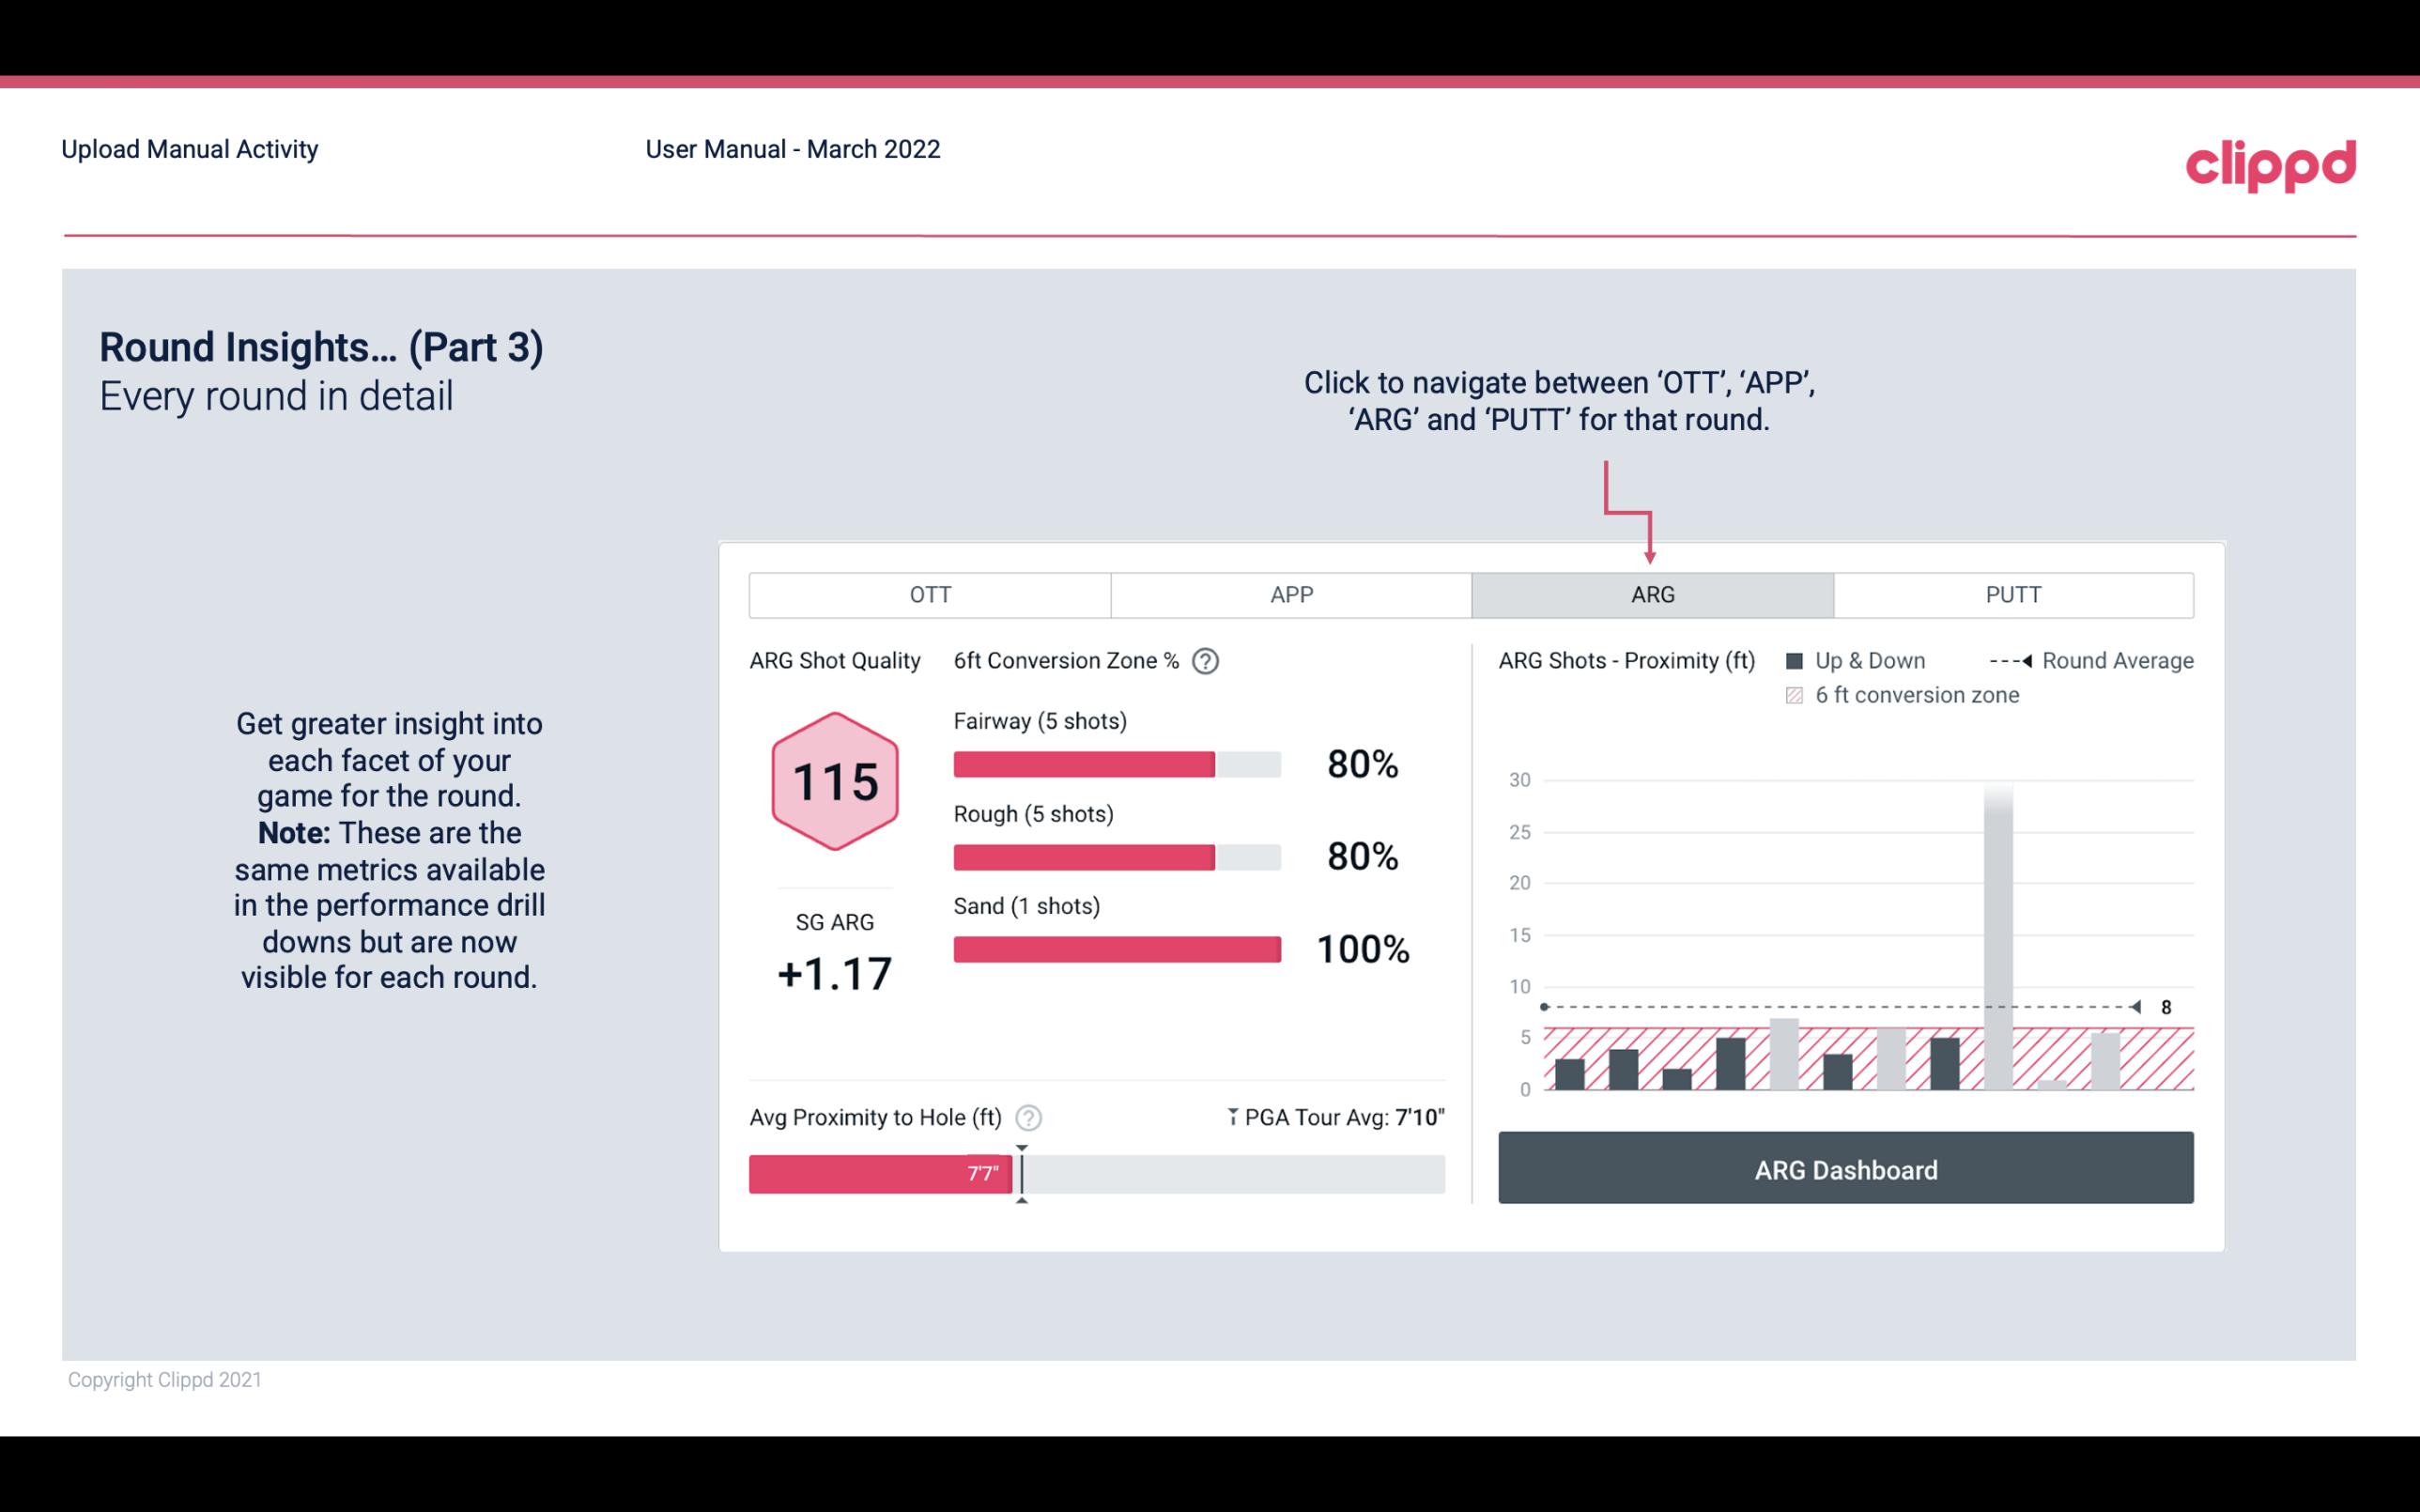Click the Upload Manual Activity link
The image size is (2420, 1512).
[x=188, y=148]
